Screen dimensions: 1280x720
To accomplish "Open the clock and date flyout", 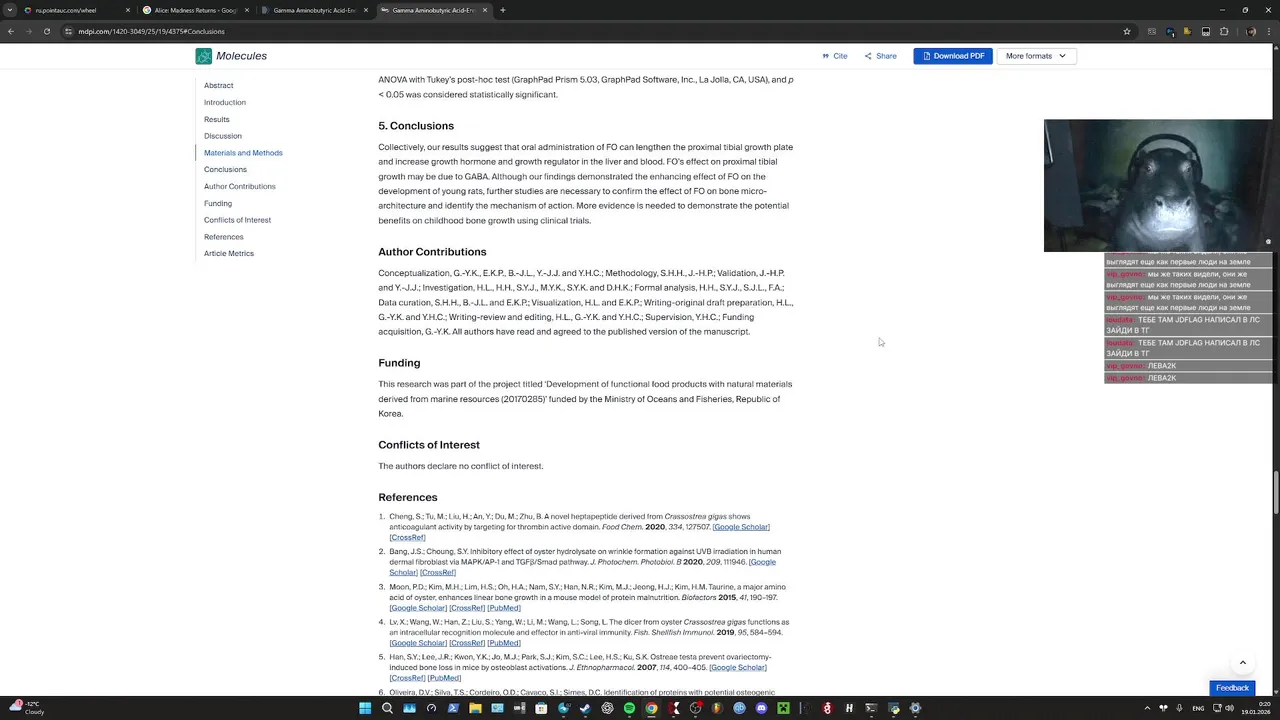I will pos(1256,708).
